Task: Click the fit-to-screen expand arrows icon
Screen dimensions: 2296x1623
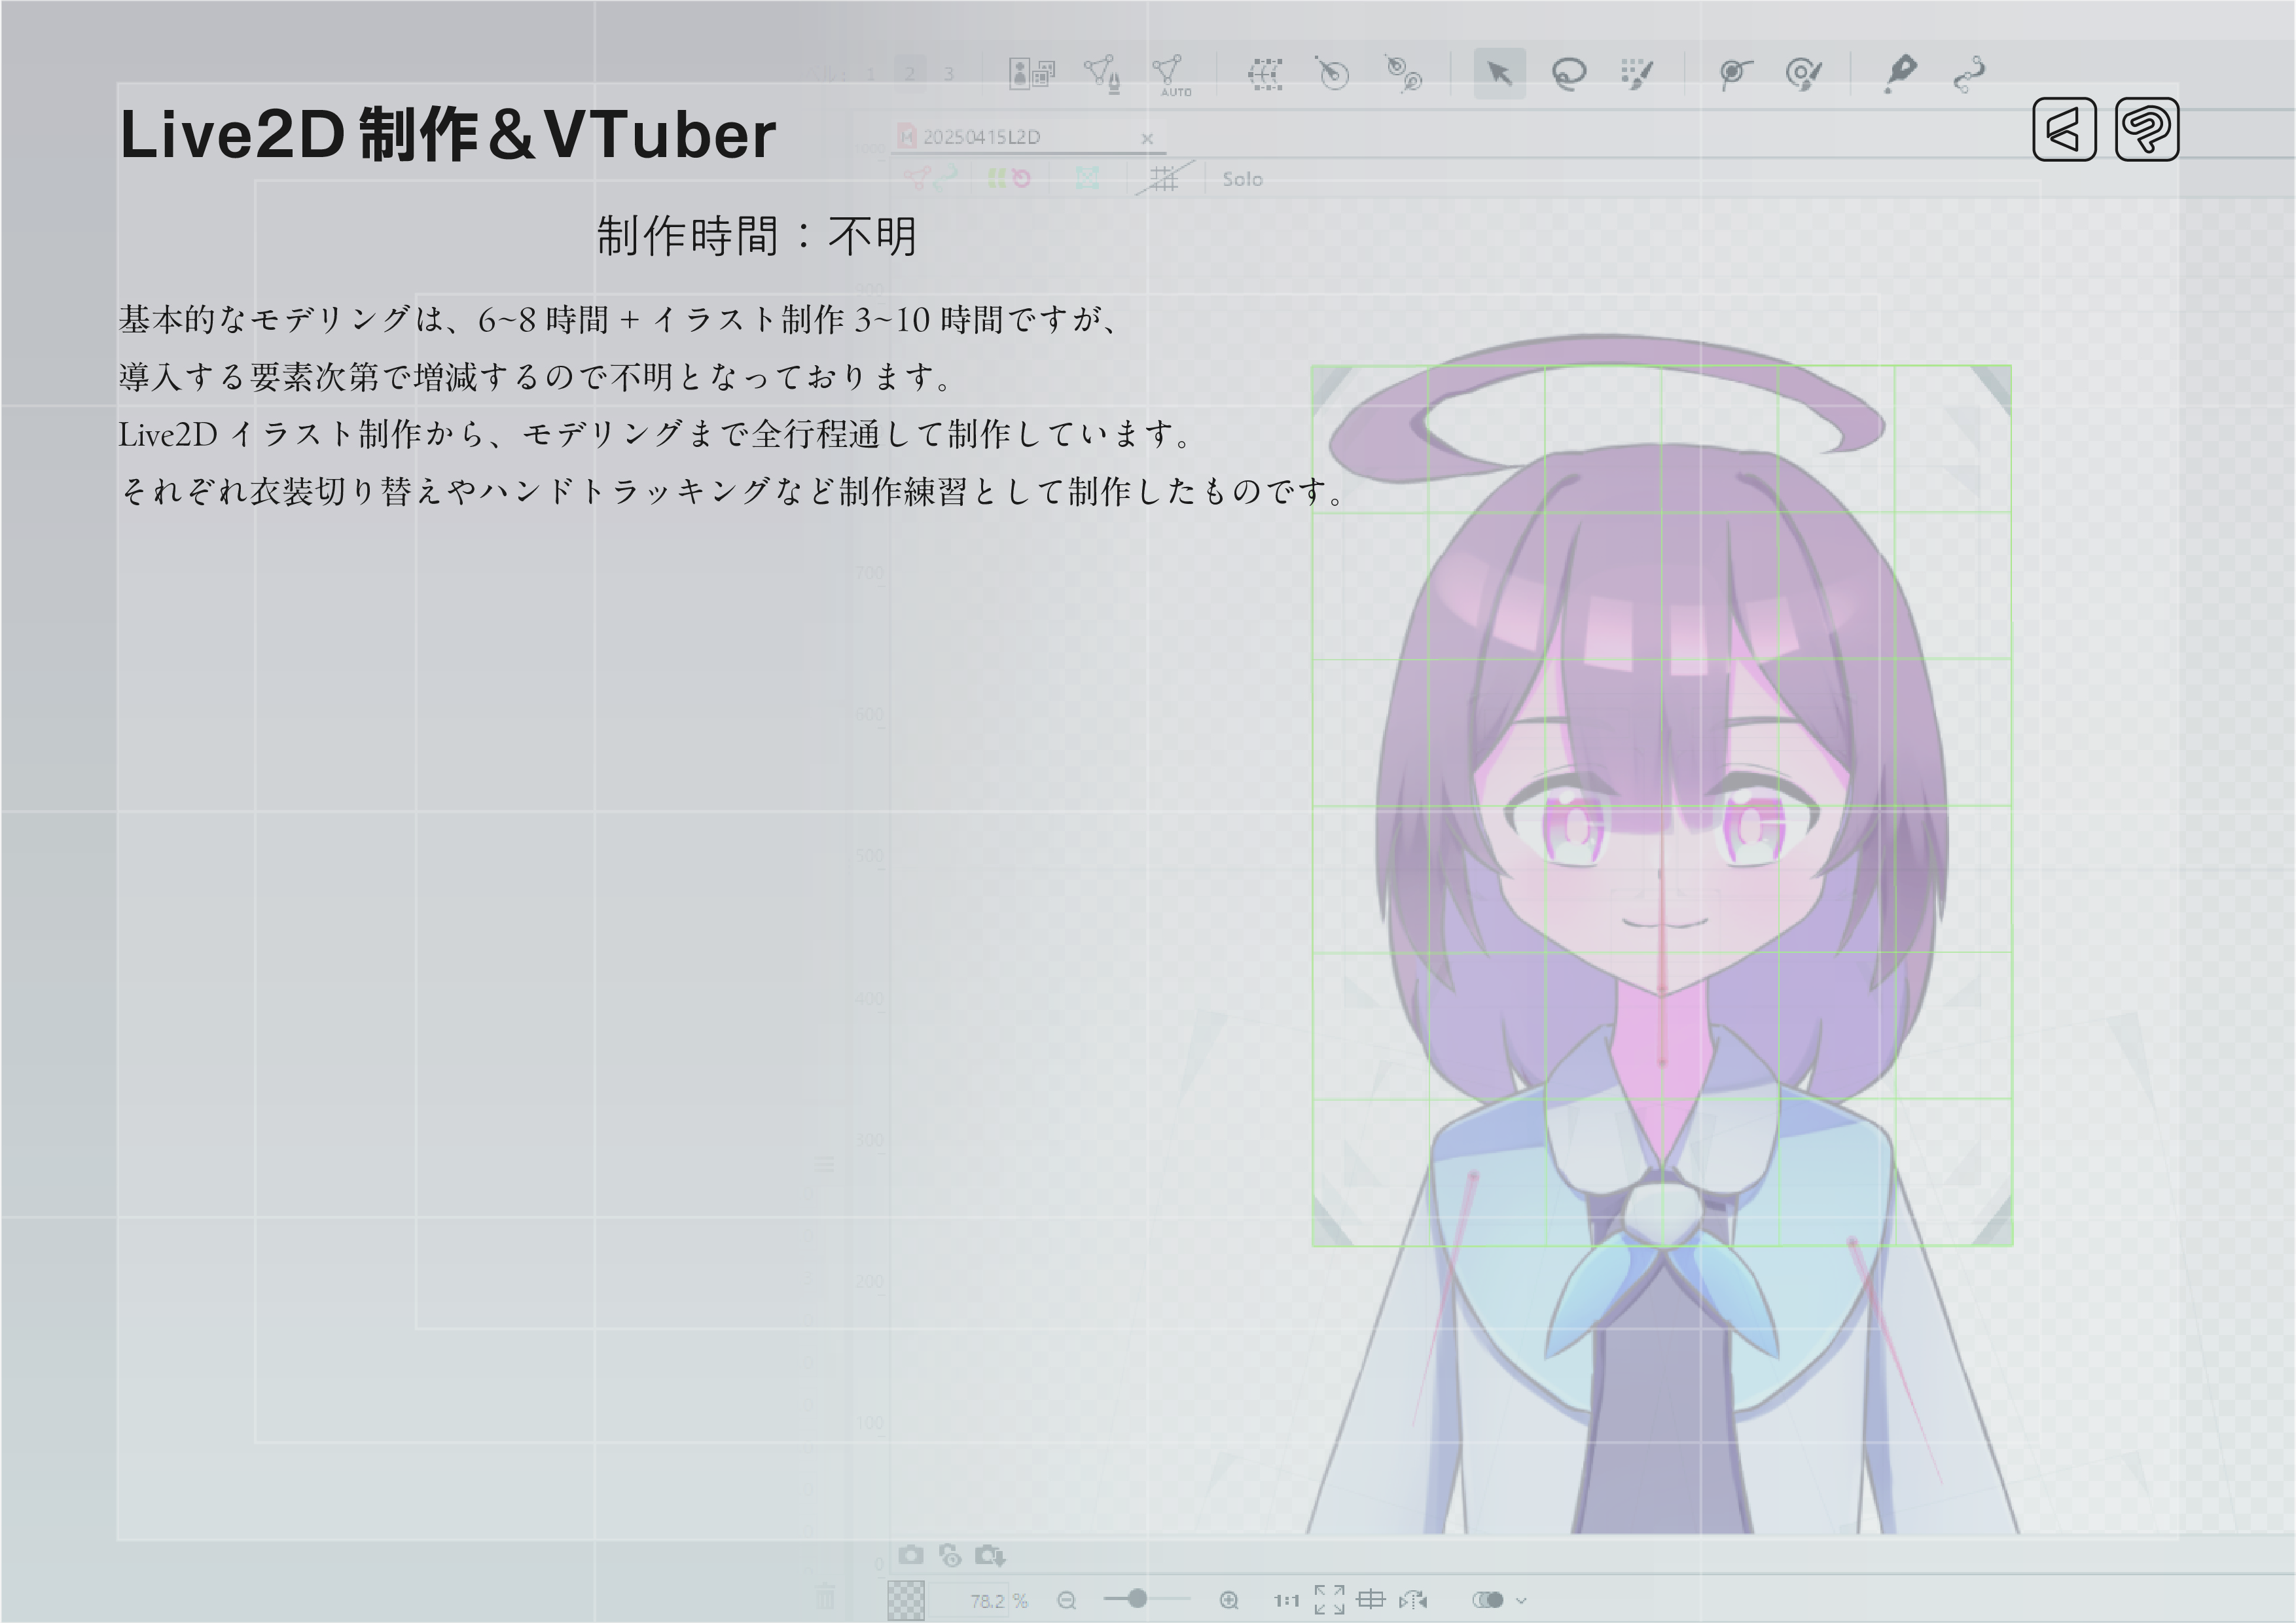Action: point(1329,1600)
